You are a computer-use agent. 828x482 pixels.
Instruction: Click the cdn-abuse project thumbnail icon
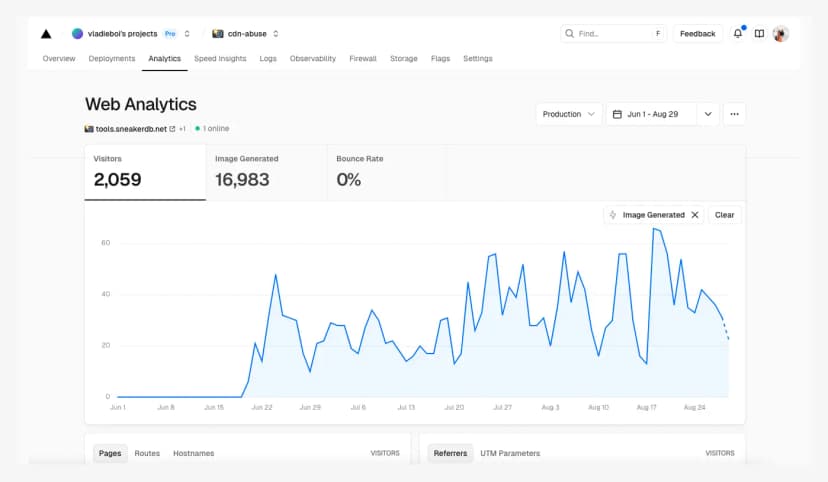217,34
